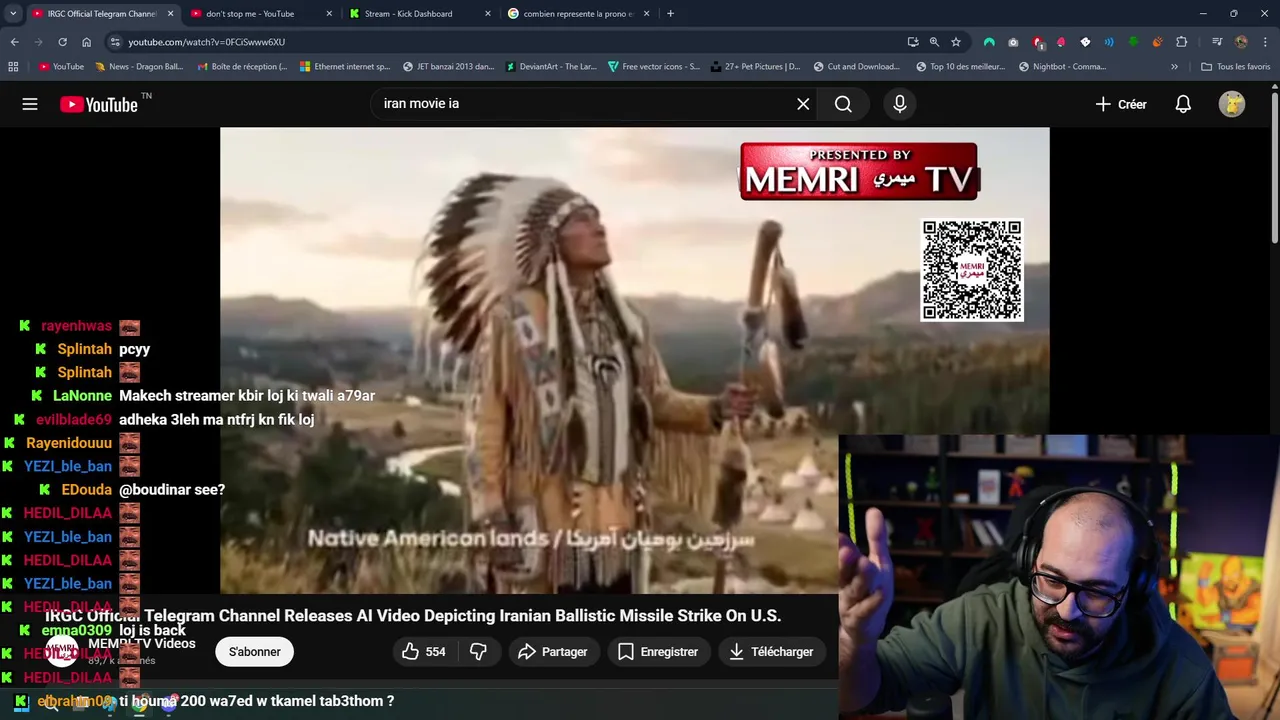Click the rayenhwas chat username

(x=76, y=326)
